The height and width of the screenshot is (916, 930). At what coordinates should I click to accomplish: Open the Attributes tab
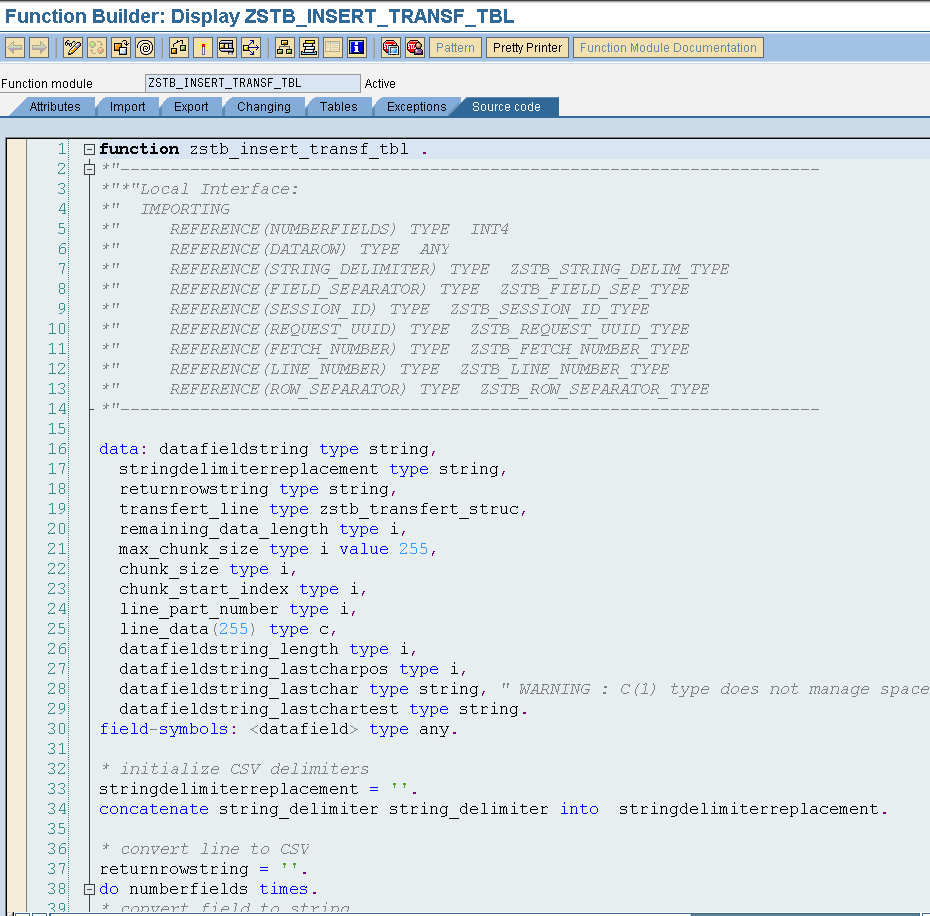point(53,107)
